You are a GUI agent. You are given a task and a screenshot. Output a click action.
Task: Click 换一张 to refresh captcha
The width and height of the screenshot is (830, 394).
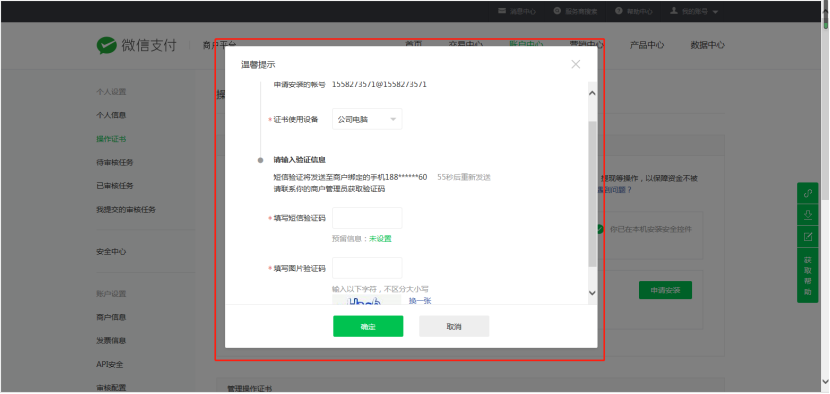(x=420, y=301)
